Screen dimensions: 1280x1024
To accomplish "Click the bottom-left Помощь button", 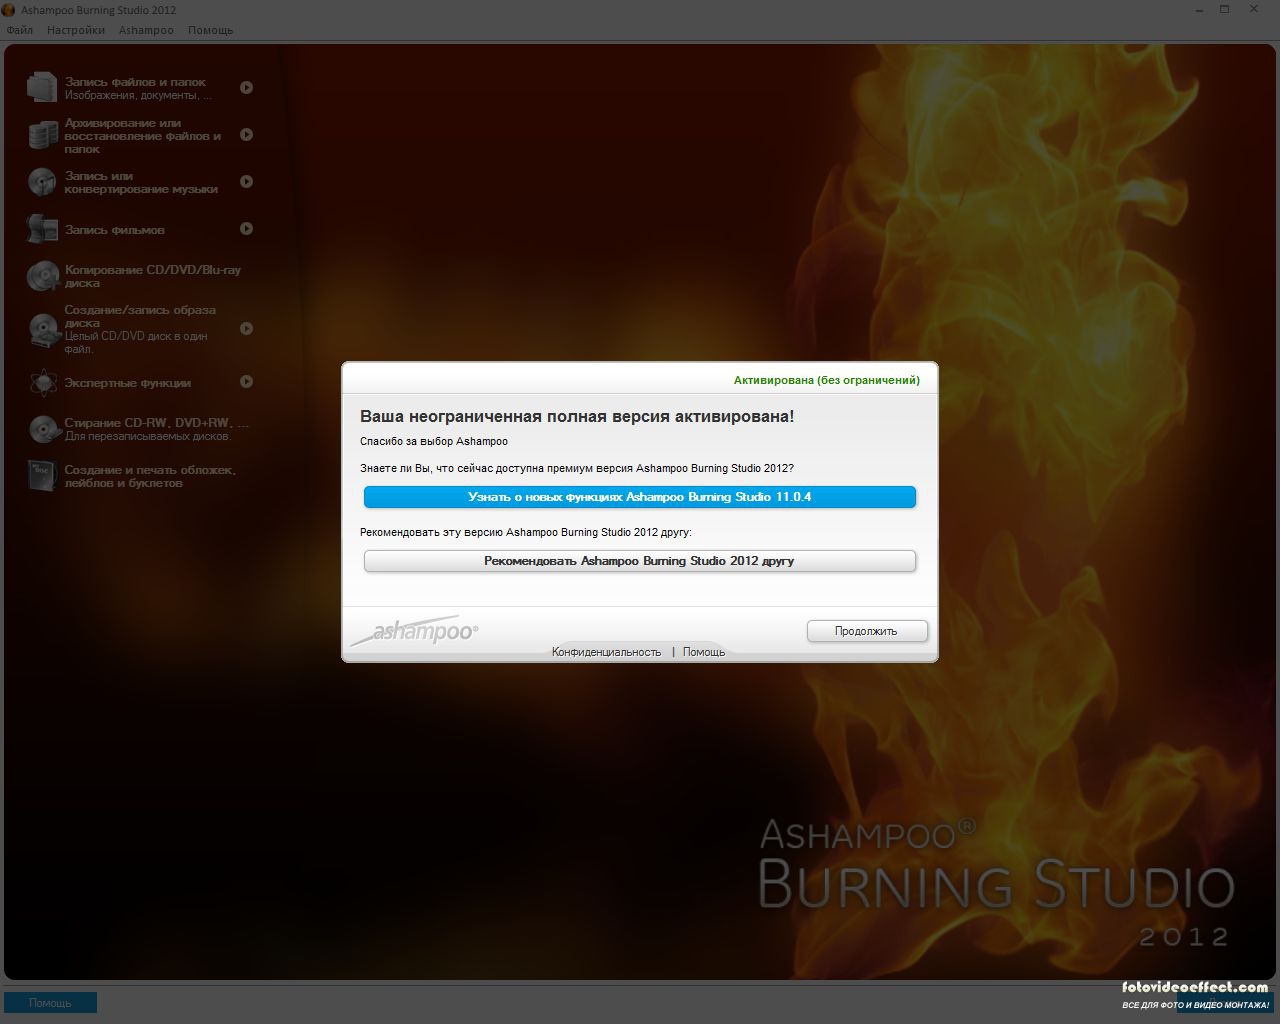I will (50, 1003).
